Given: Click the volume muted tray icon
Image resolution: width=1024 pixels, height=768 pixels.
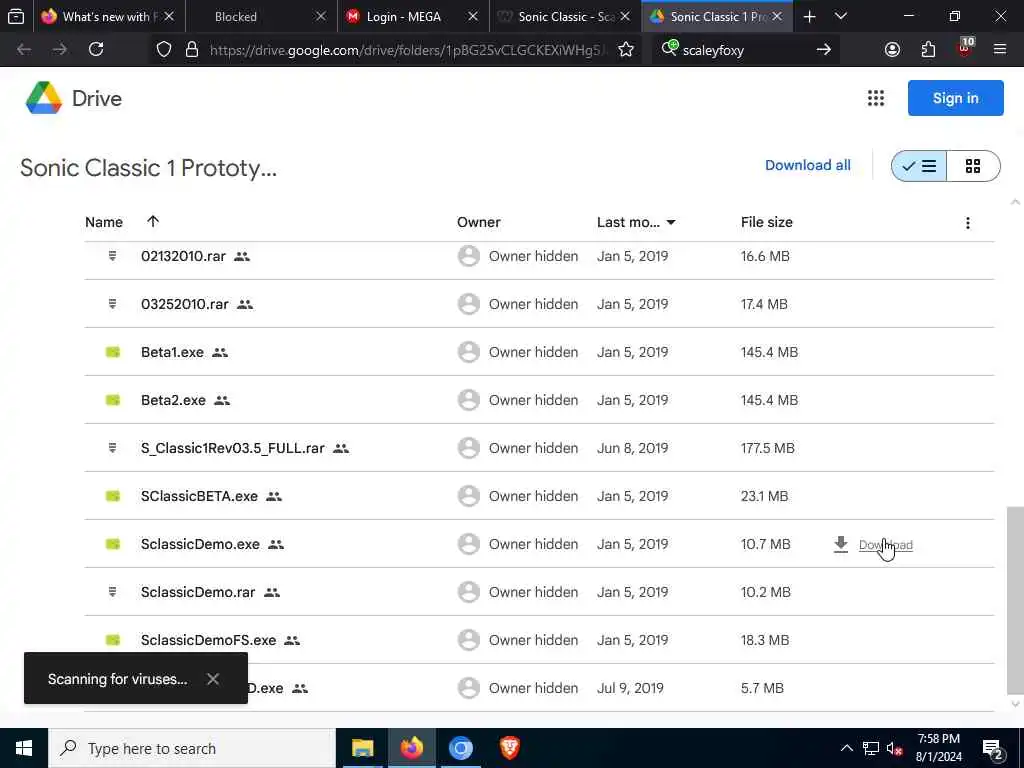Looking at the screenshot, I should click(895, 748).
